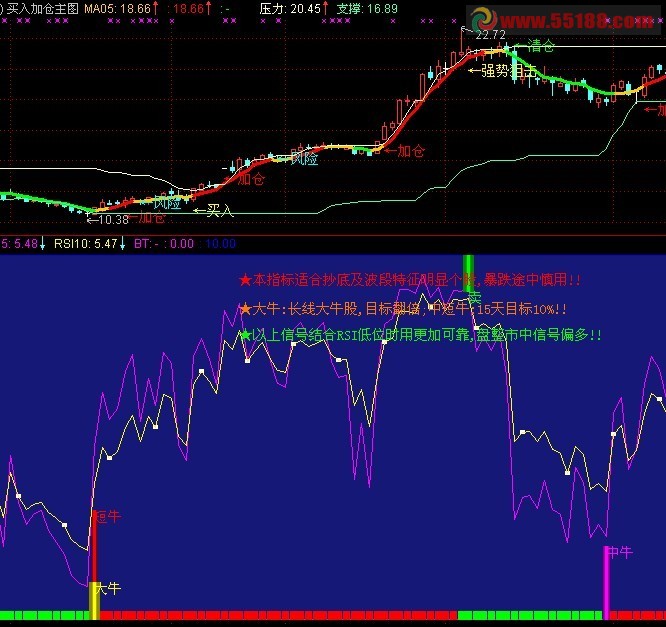Click the magenta 中牛 signal bar
The image size is (666, 627).
point(607,582)
